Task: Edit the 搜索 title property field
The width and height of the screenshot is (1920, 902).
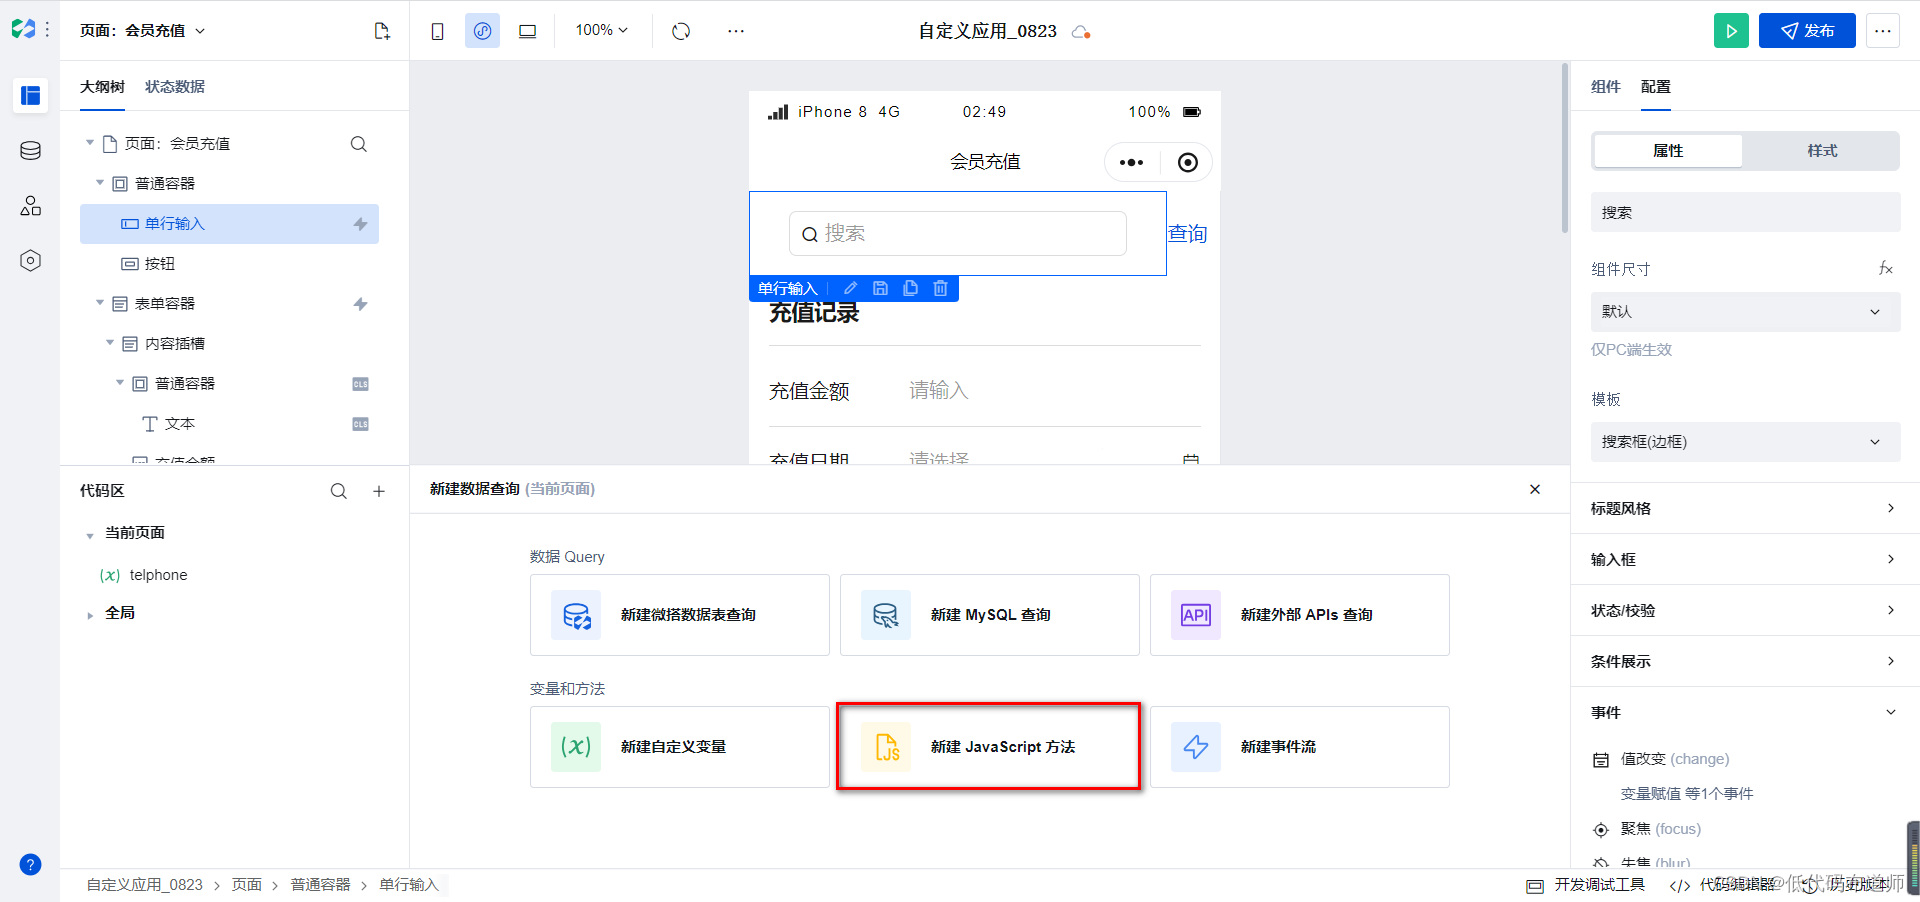Action: pyautogui.click(x=1745, y=212)
